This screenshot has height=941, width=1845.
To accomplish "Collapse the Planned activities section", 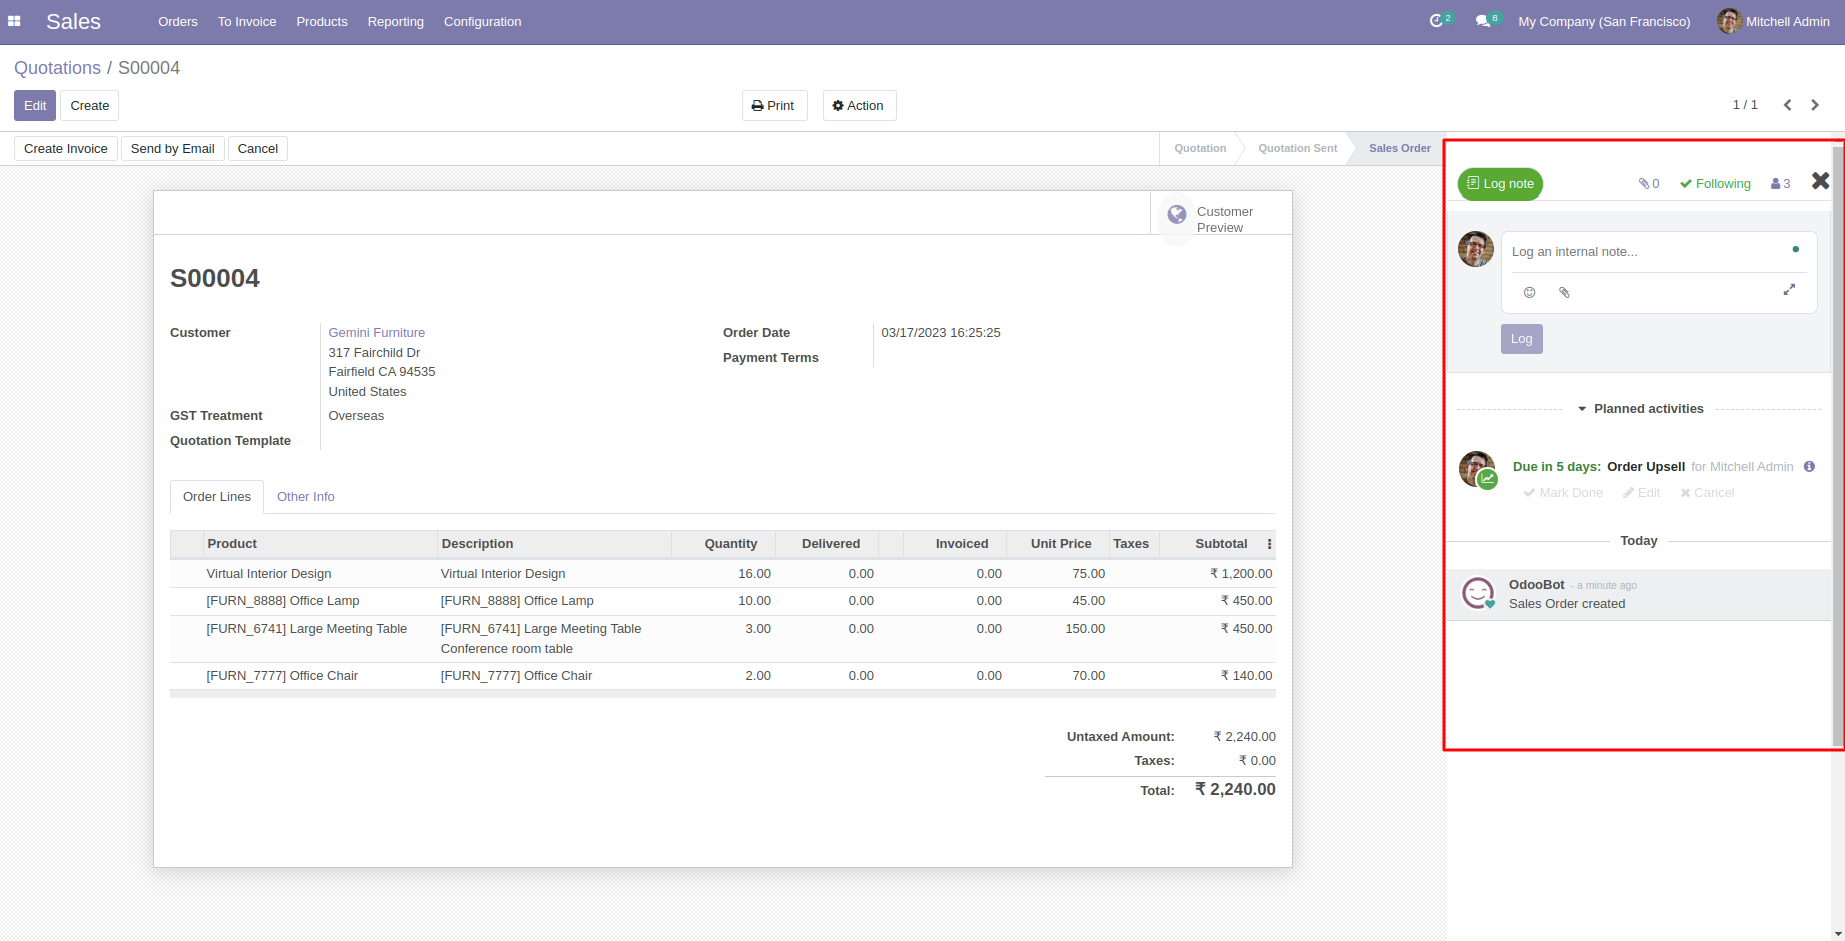I will 1640,409.
